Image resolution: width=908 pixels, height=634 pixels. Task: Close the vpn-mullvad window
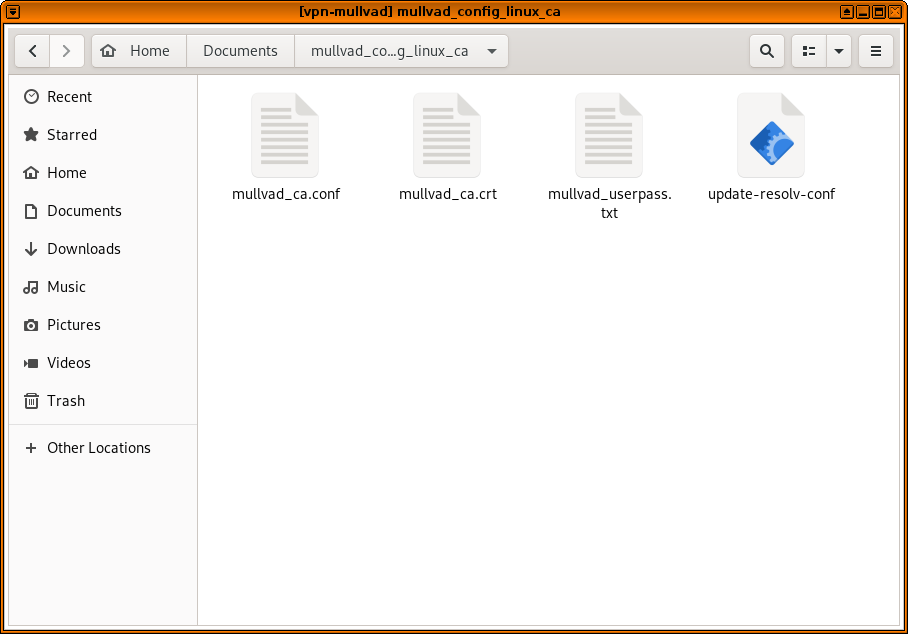[x=895, y=12]
